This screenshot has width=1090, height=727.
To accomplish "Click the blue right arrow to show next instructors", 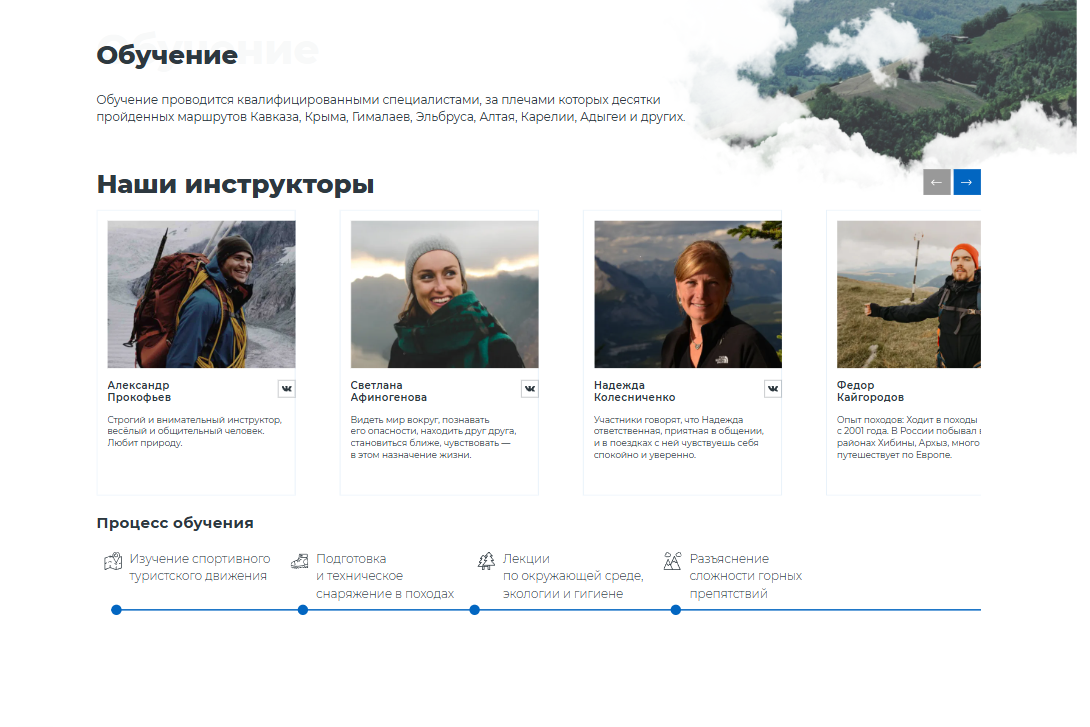I will 966,182.
